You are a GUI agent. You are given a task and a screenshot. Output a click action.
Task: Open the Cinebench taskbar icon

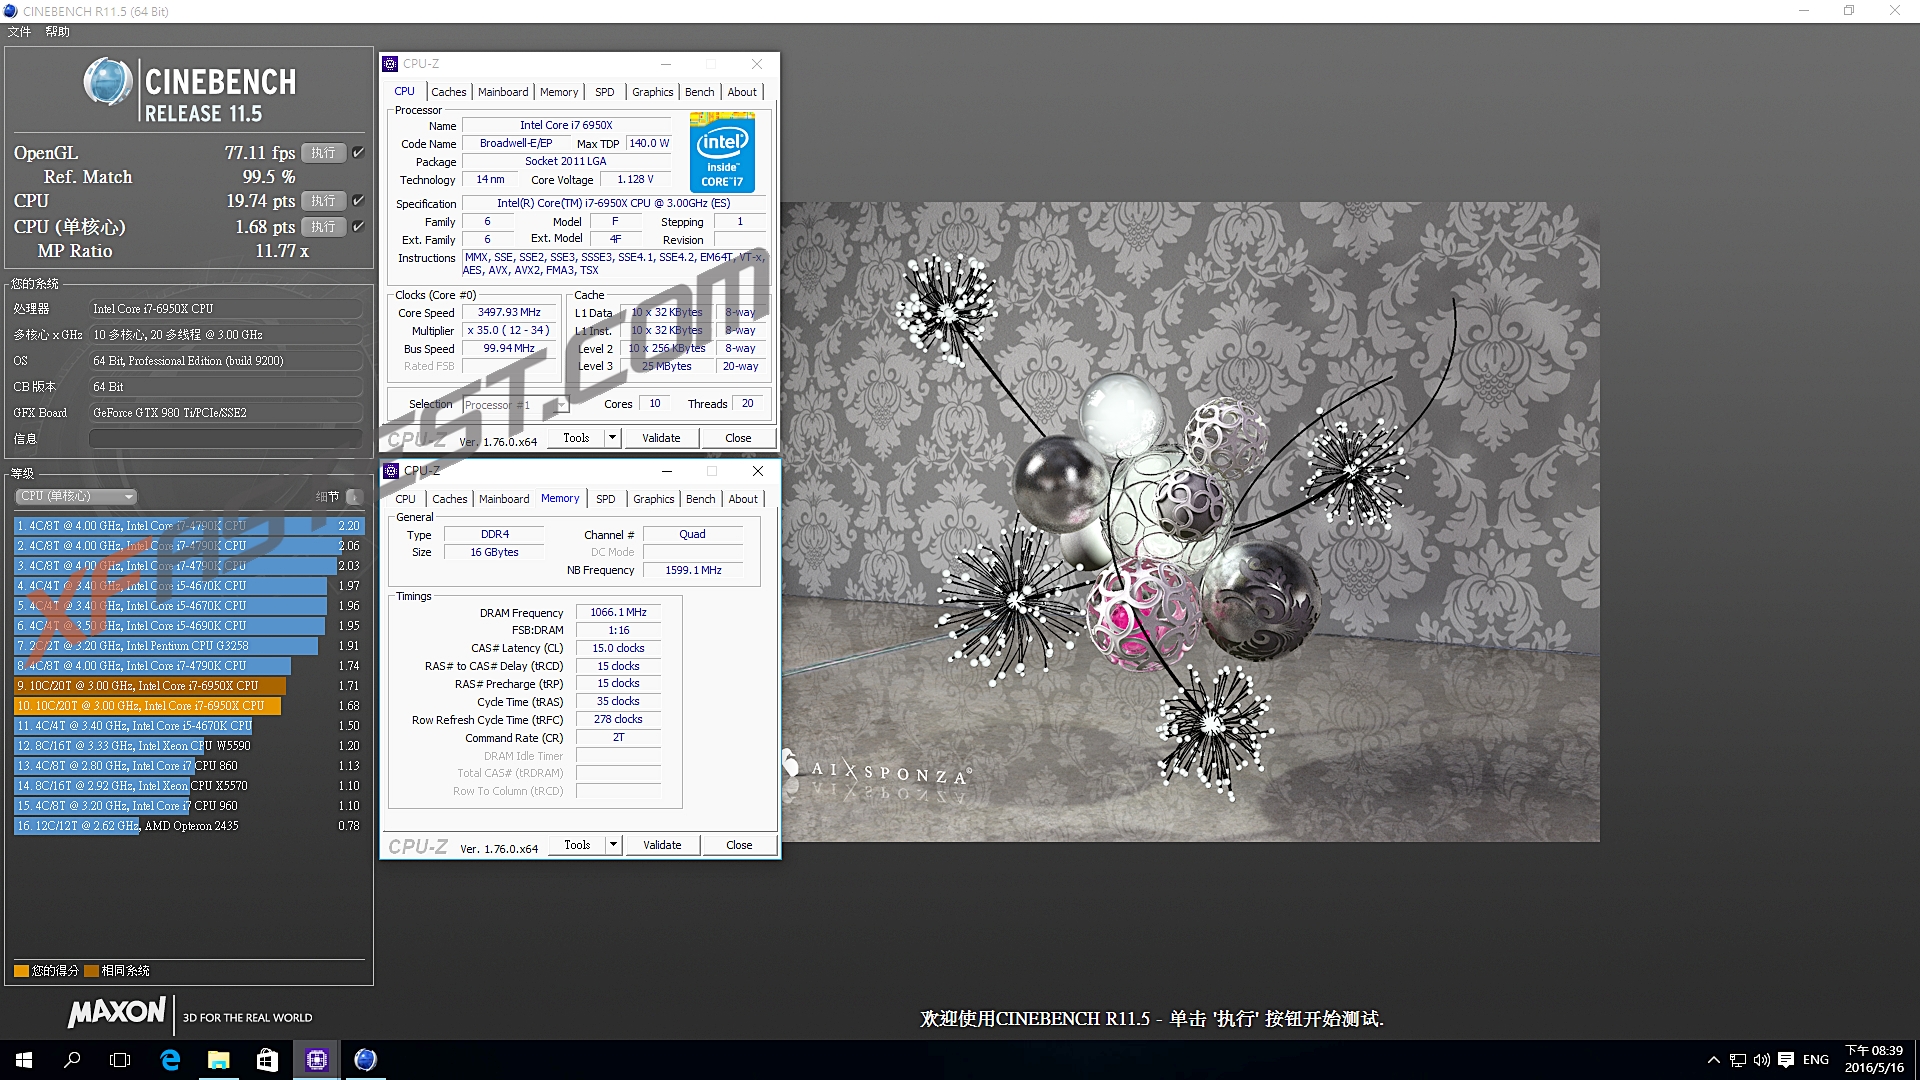(366, 1060)
